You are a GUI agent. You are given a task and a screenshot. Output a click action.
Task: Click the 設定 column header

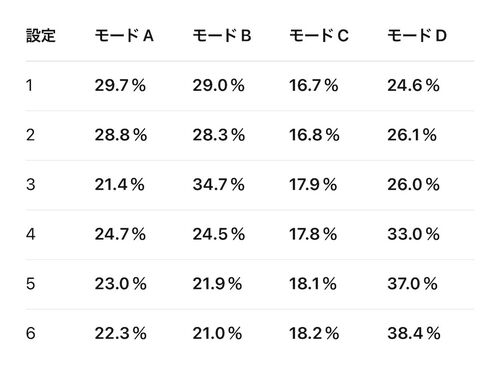(41, 36)
